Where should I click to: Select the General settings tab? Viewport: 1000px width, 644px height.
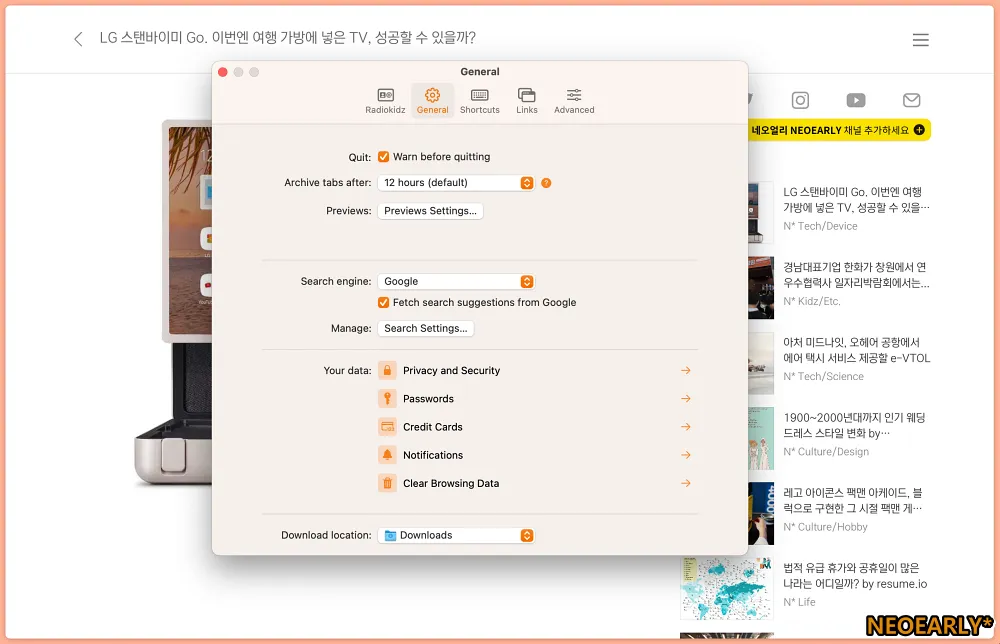click(x=432, y=101)
